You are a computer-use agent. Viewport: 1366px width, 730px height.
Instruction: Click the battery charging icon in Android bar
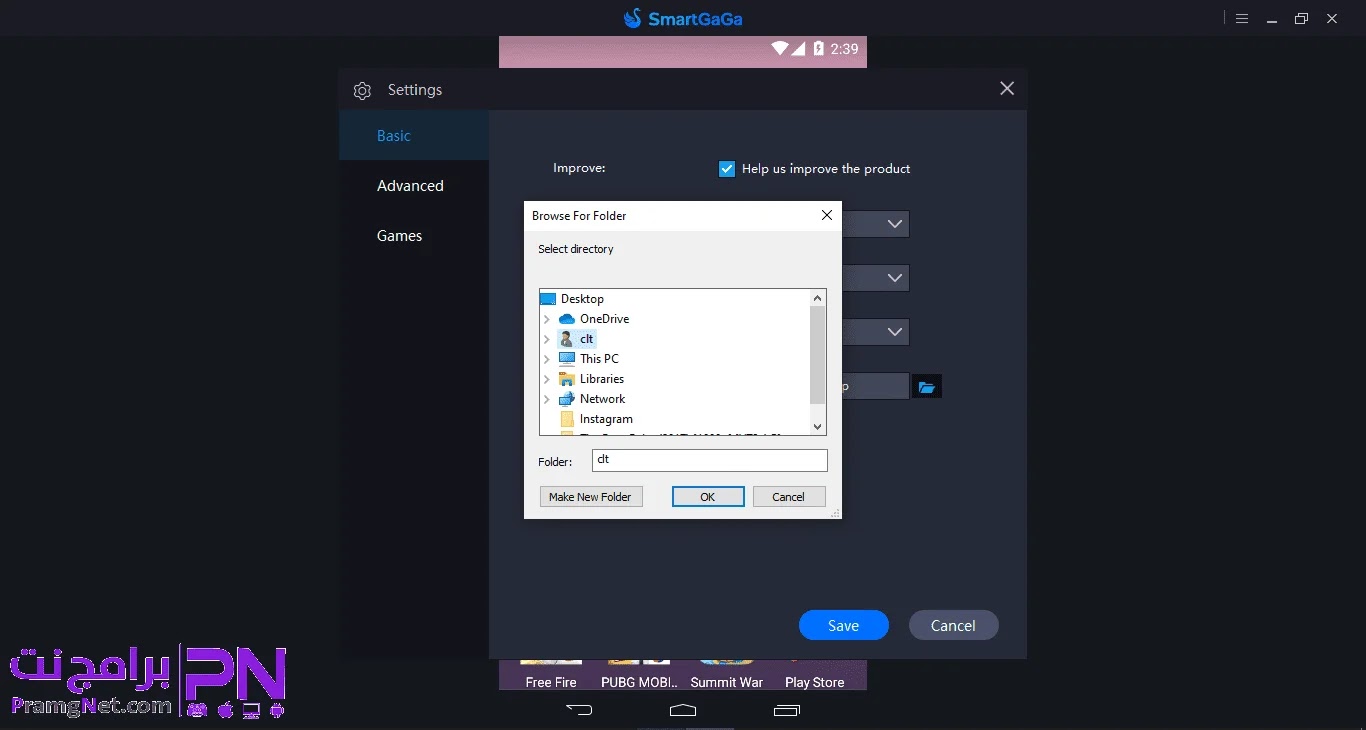pyautogui.click(x=819, y=48)
